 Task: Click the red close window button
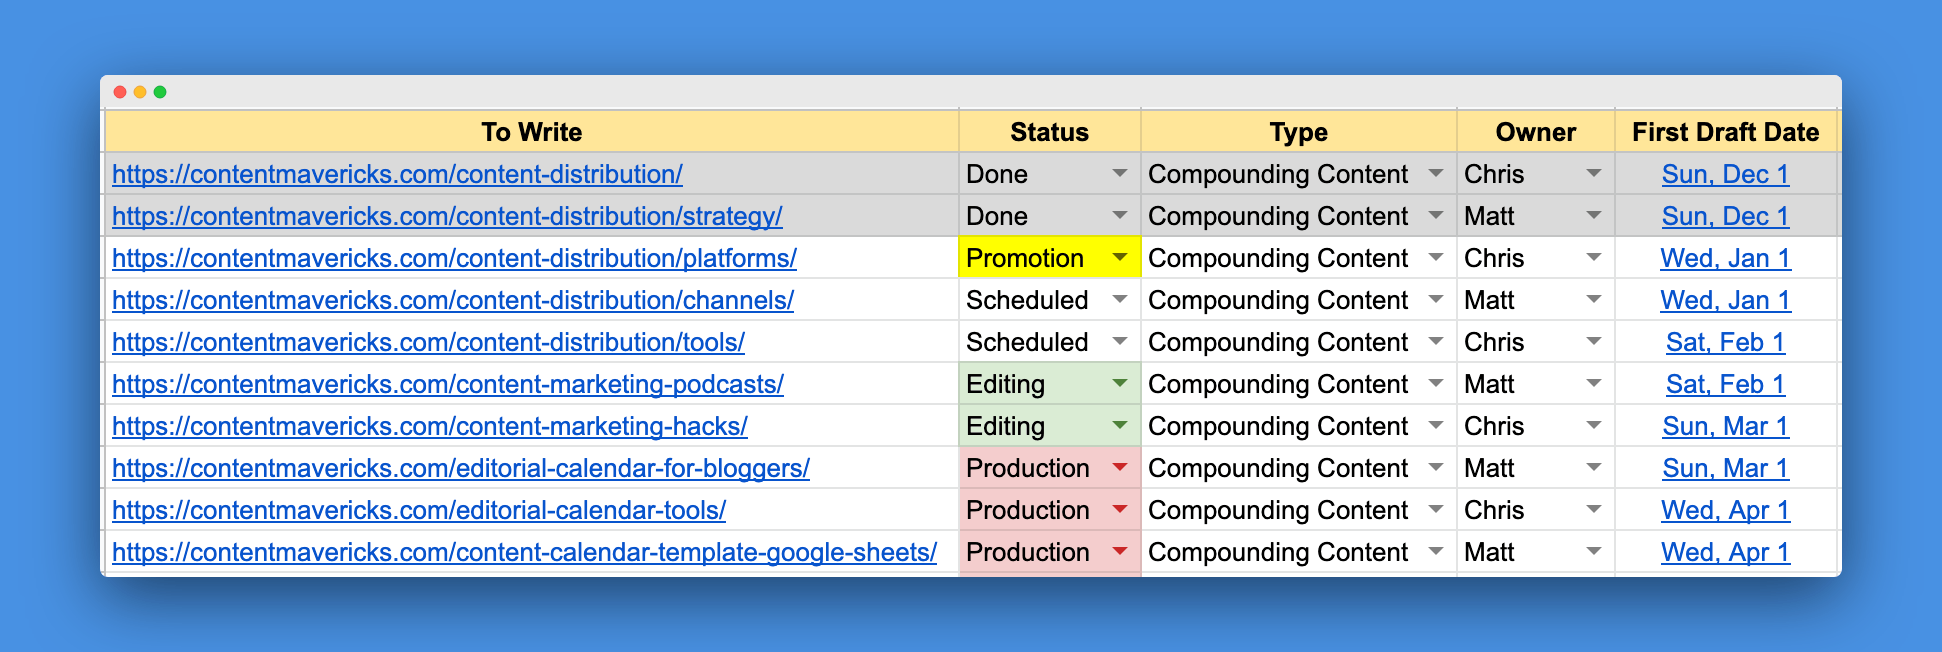(120, 92)
